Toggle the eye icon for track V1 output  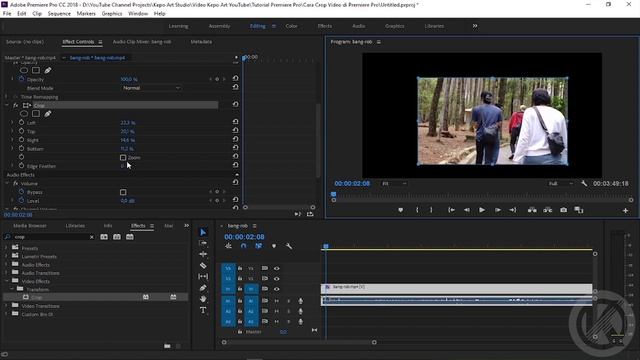point(277,289)
